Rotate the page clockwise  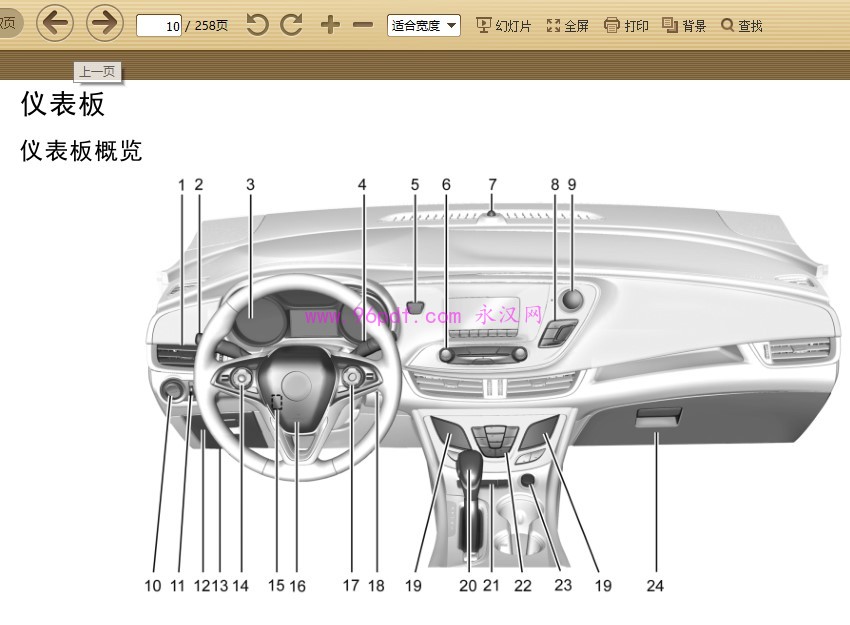pos(291,25)
